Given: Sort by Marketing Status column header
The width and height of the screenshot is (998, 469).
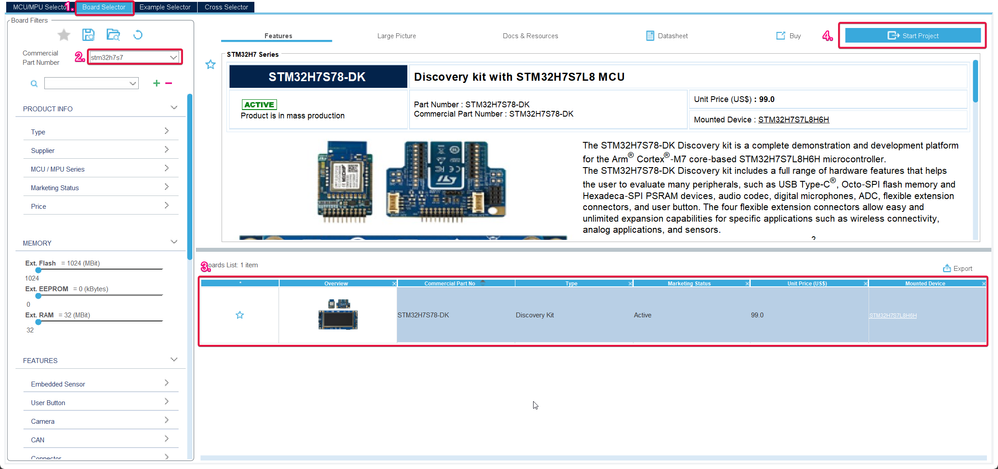Looking at the screenshot, I should (x=689, y=283).
